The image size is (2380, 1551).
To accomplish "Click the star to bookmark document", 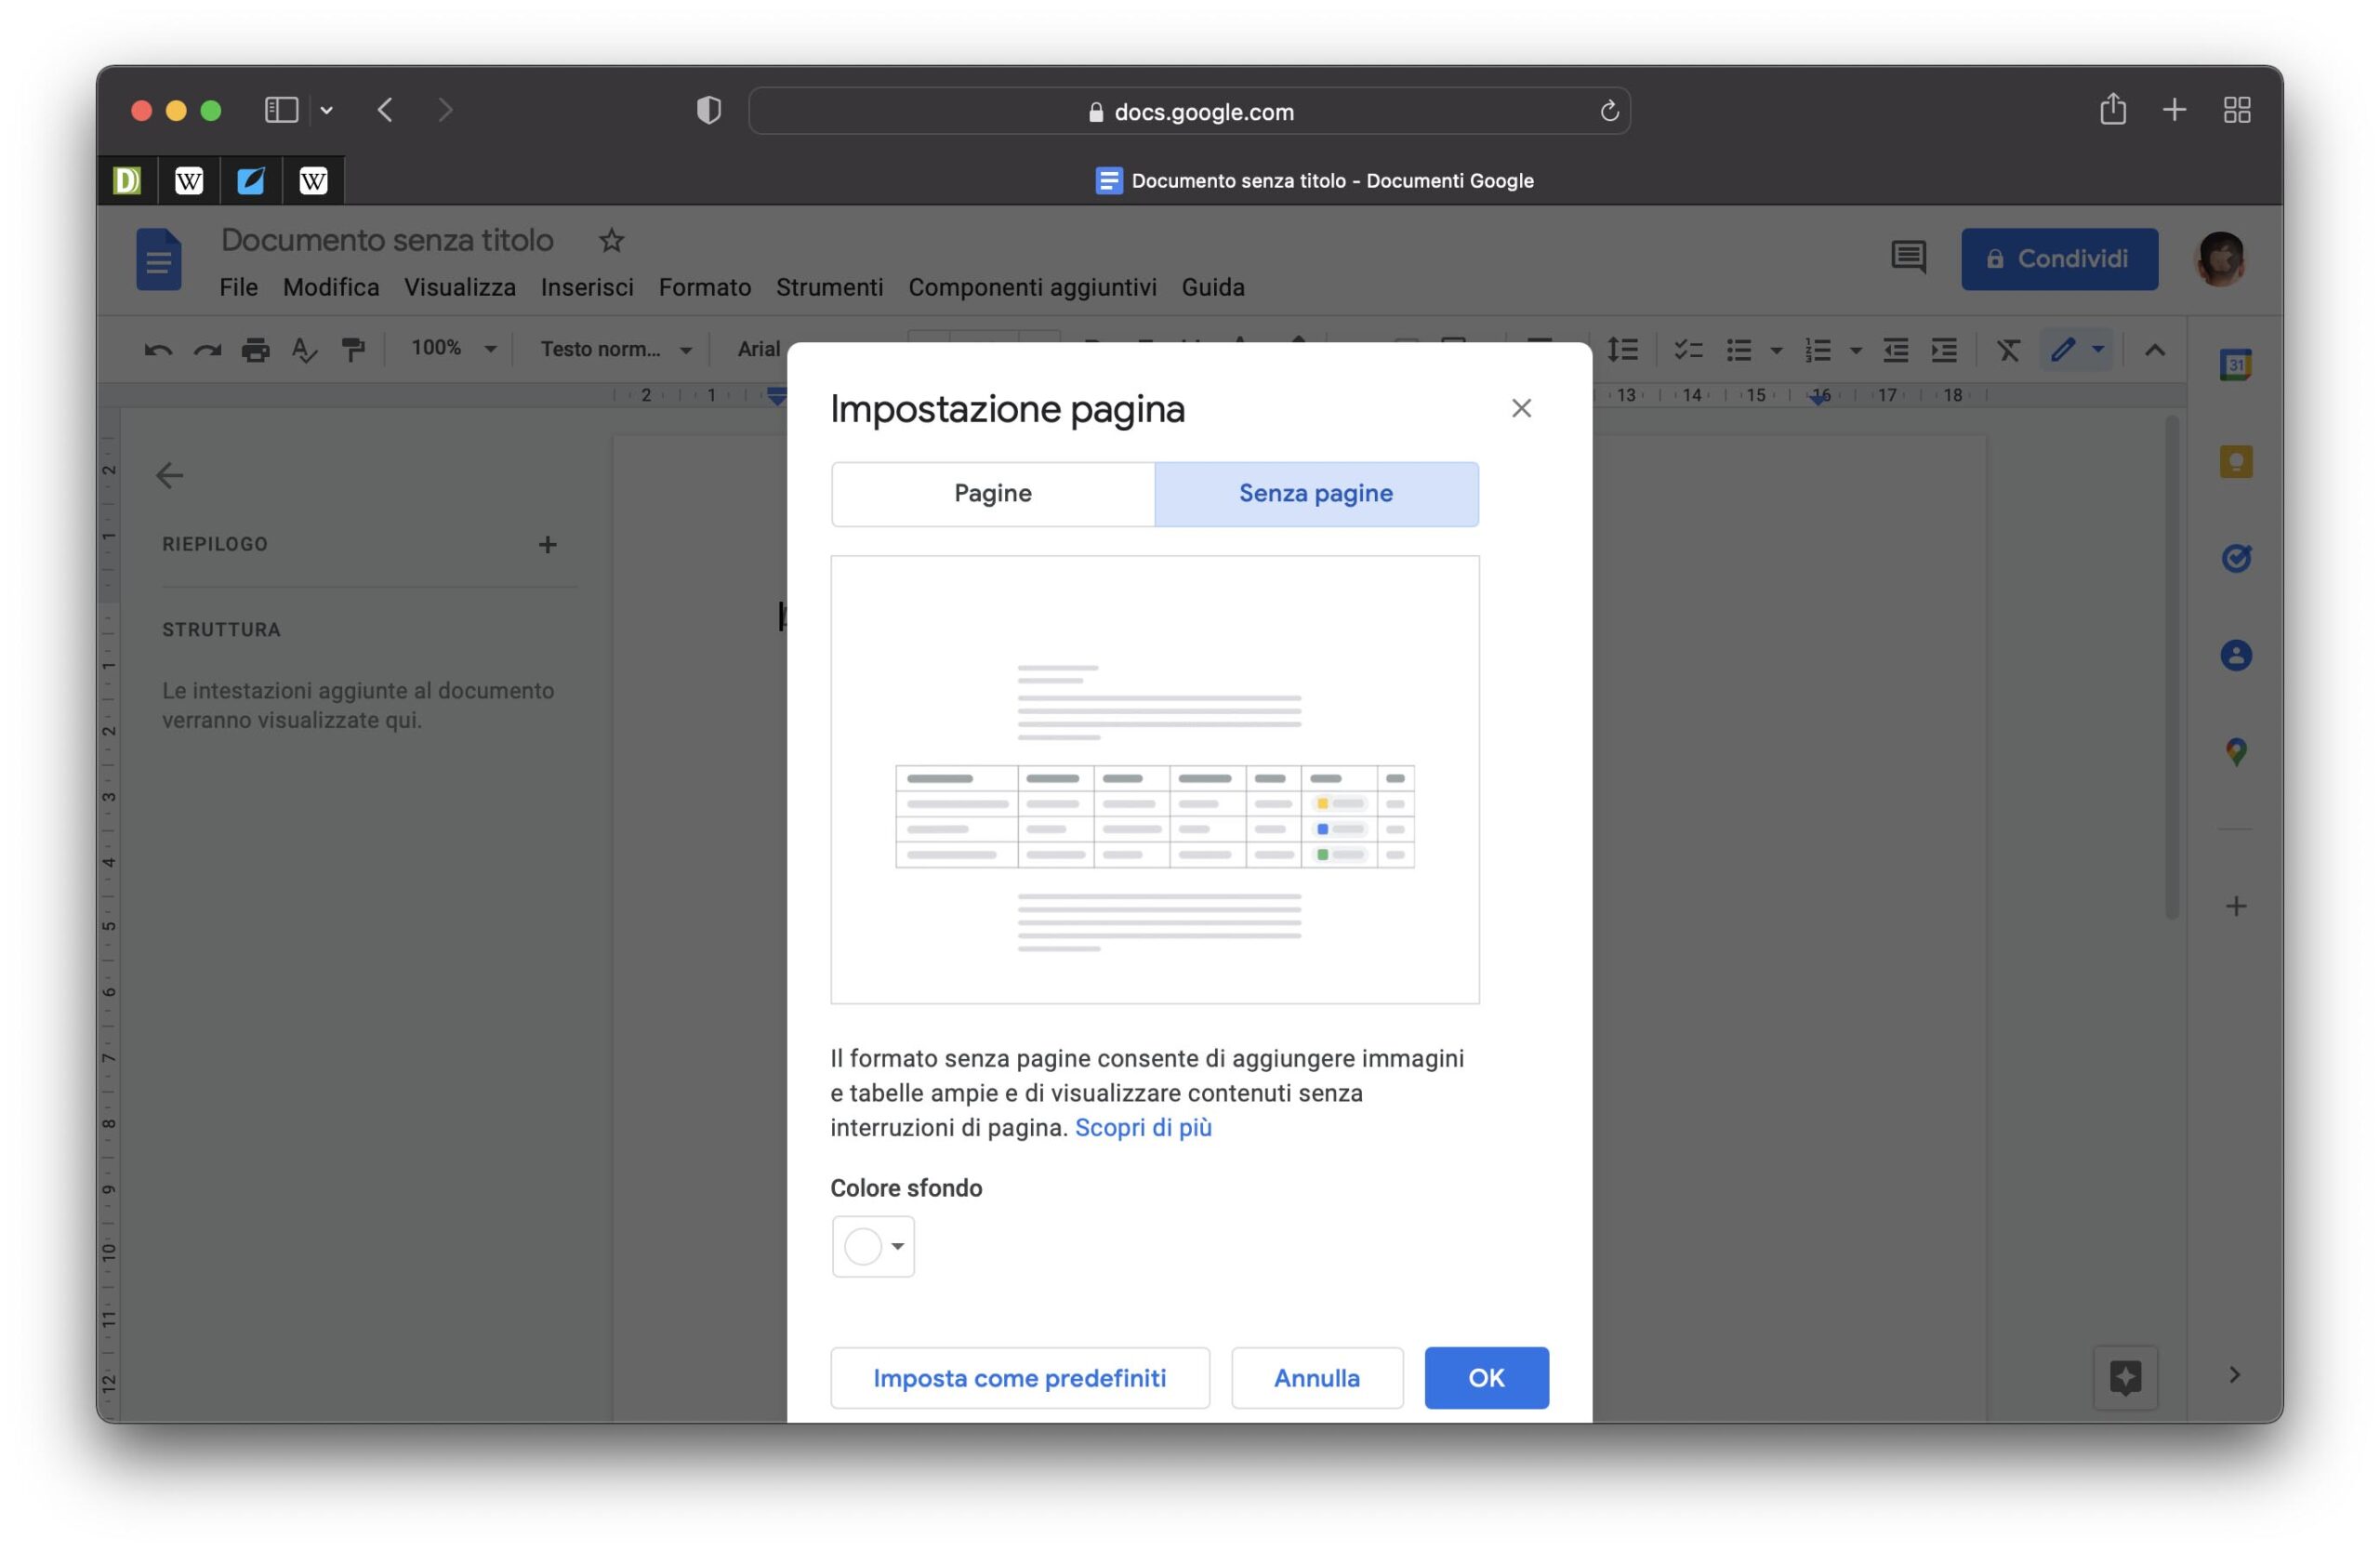I will (611, 241).
